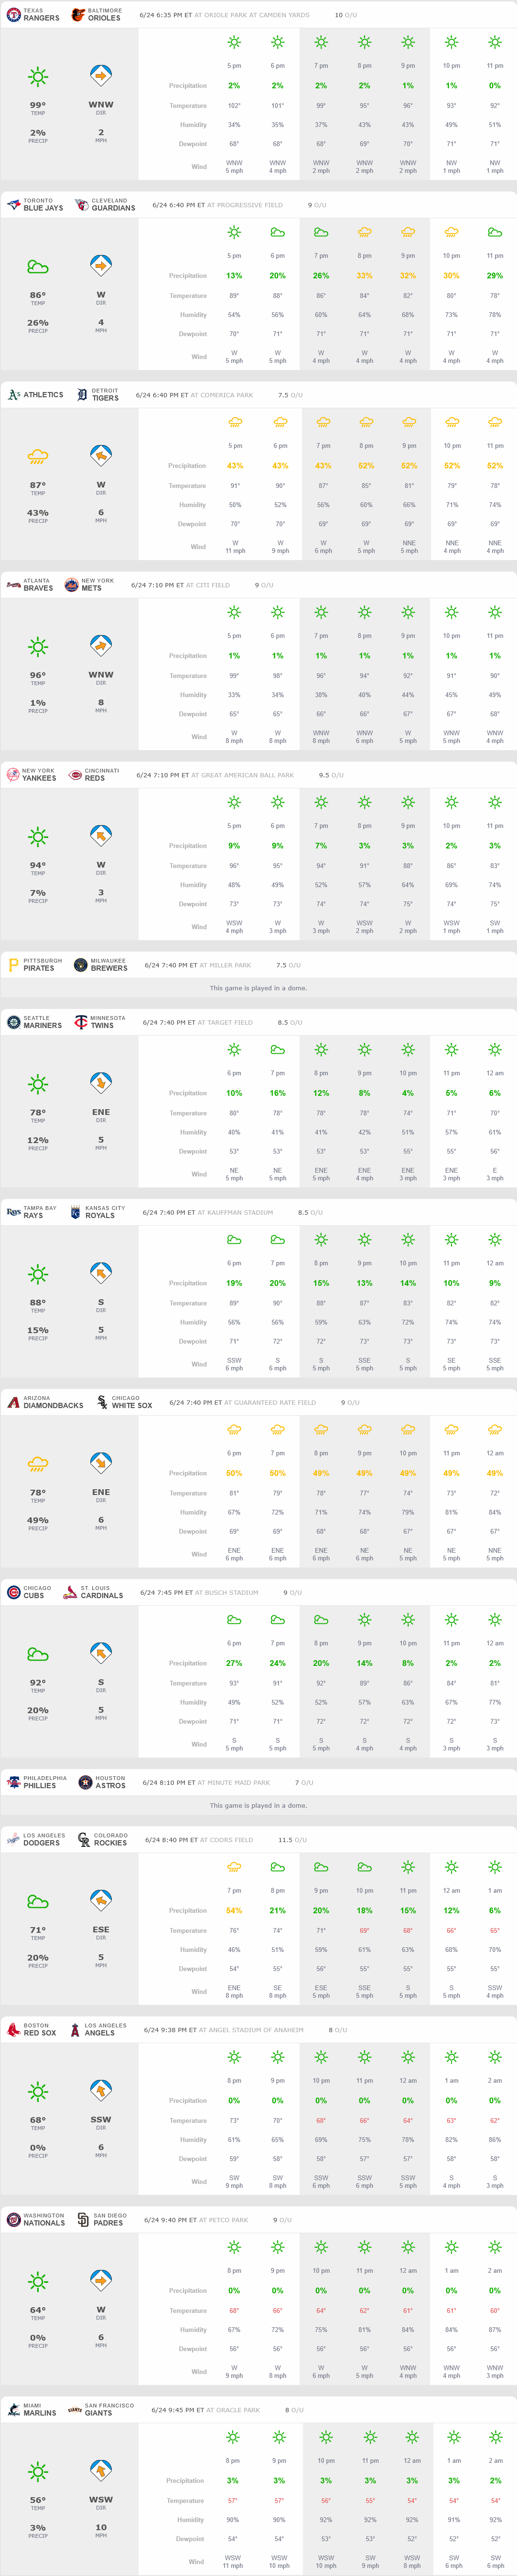Screen dimensions: 517x2576
Task: Open the New York Mets team link
Action: tap(97, 585)
